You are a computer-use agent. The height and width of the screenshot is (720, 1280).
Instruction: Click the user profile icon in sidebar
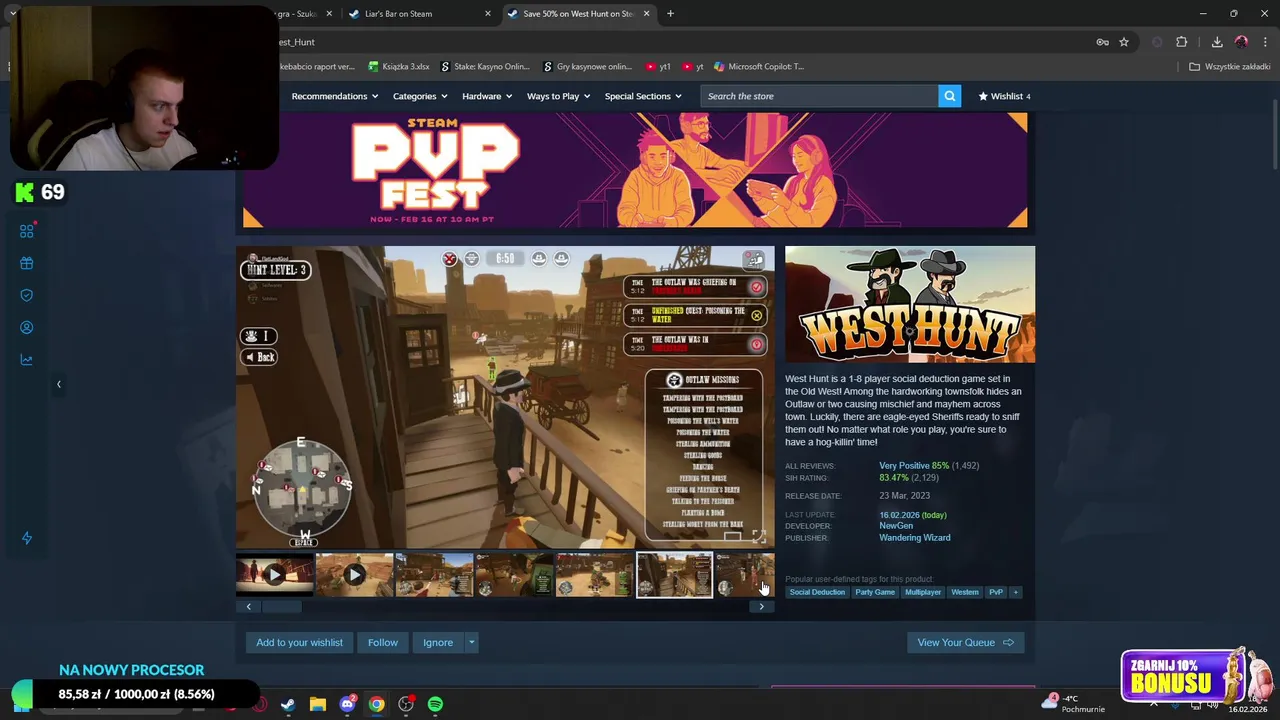(27, 327)
